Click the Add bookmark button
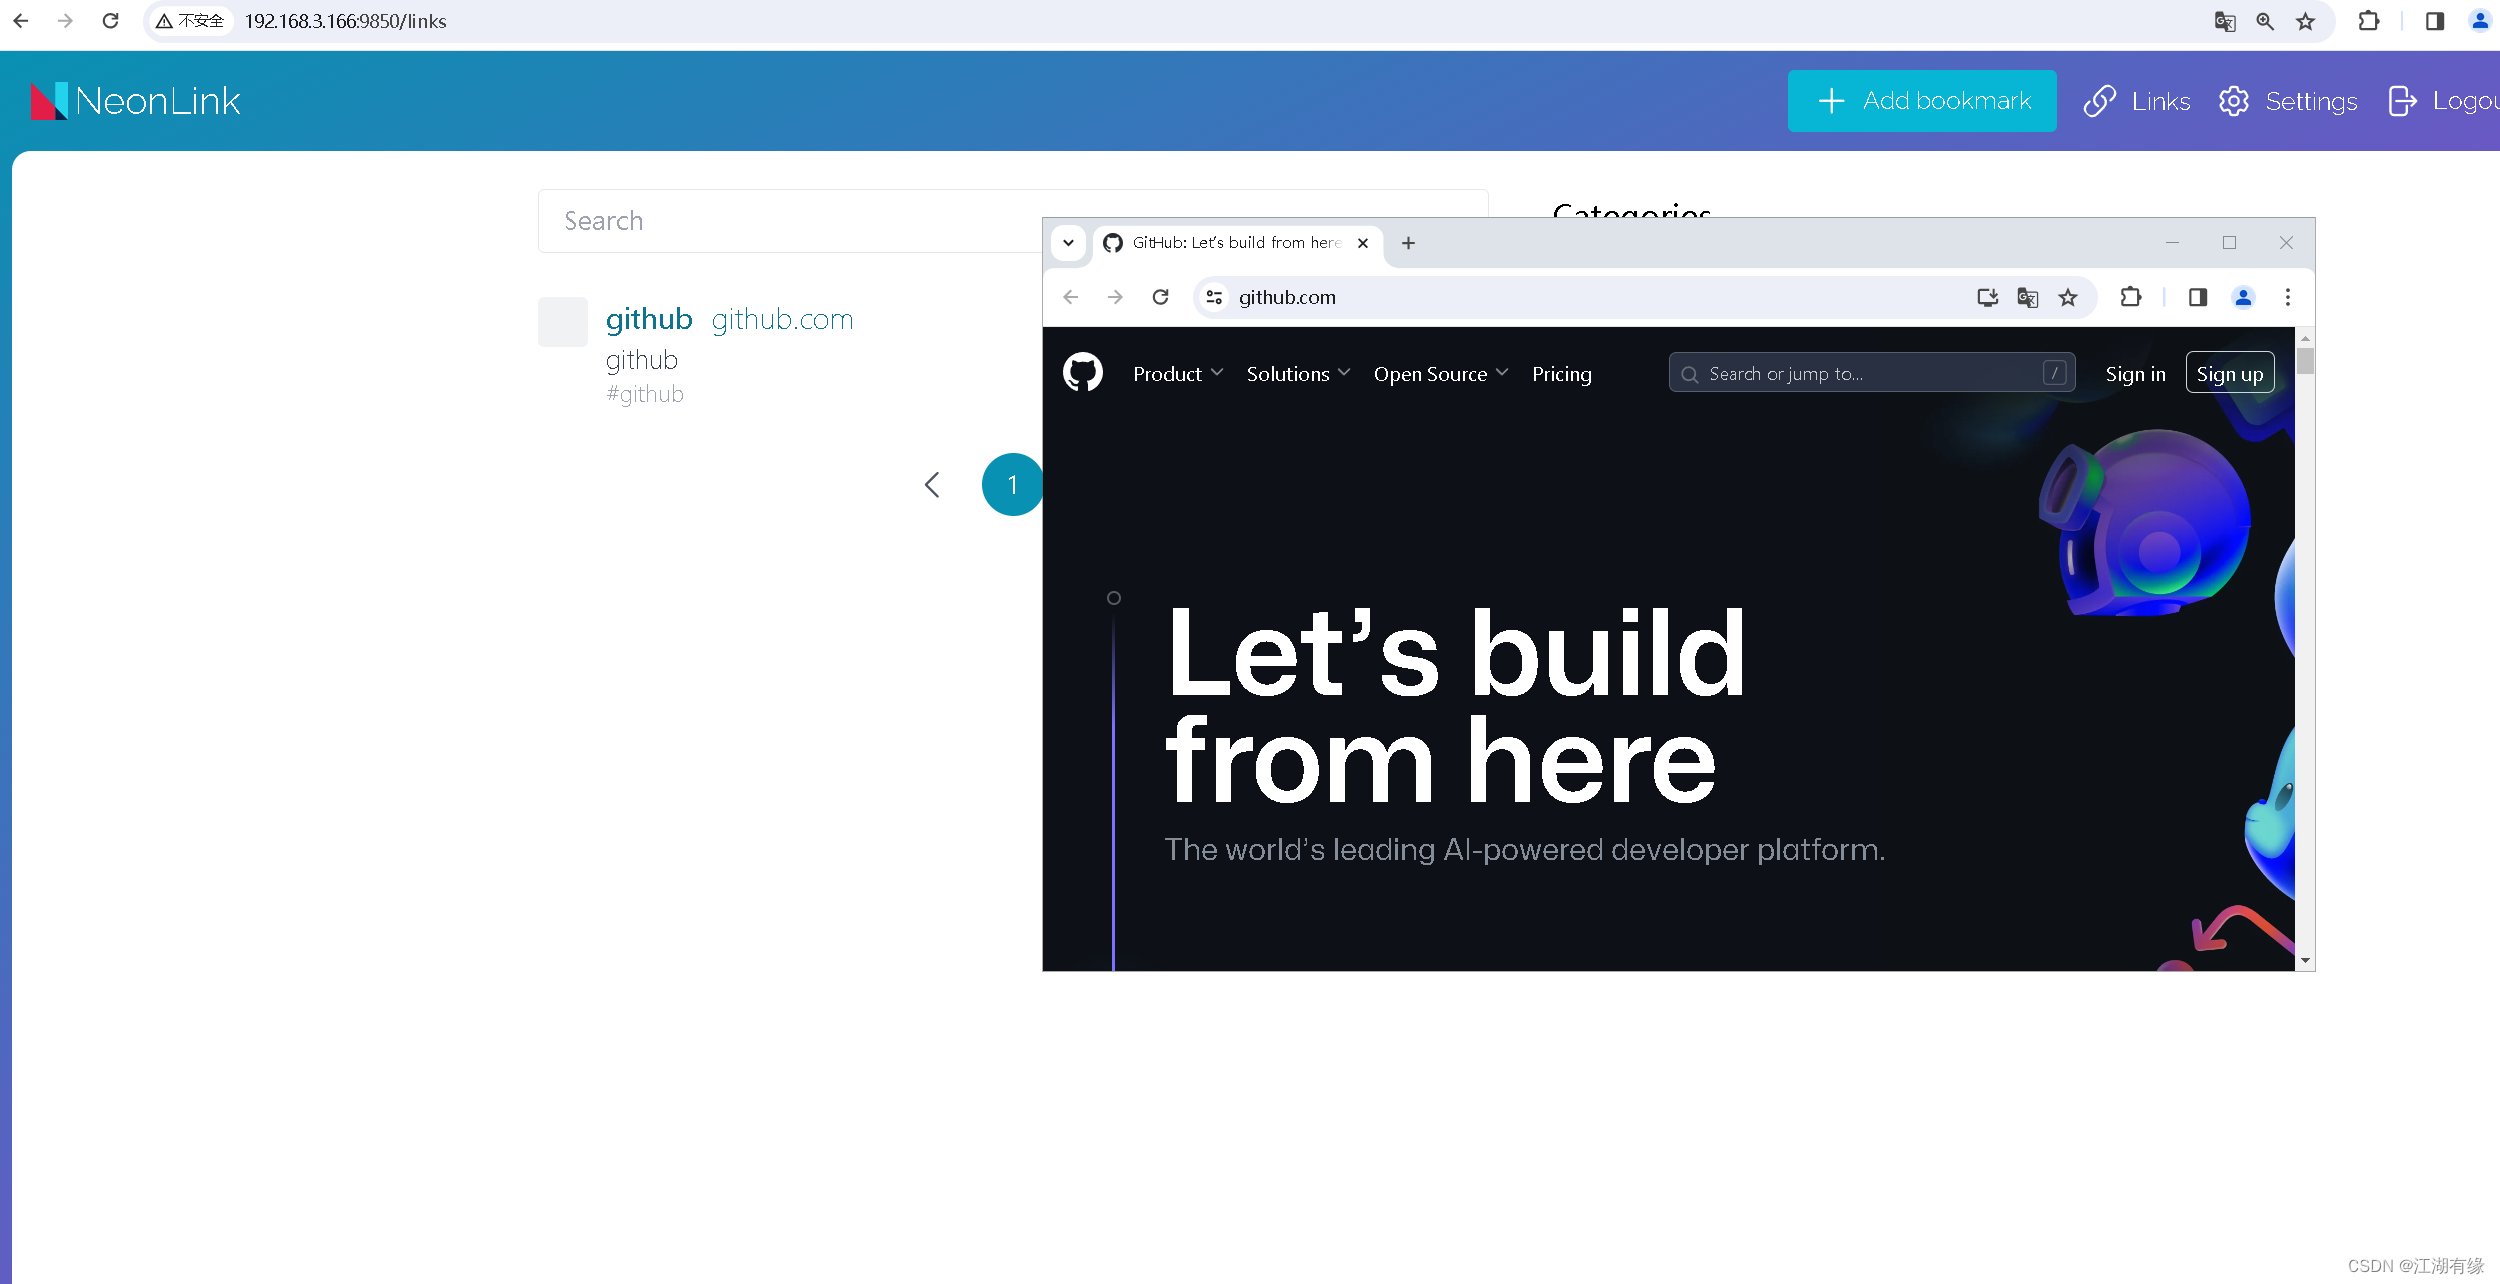The image size is (2500, 1284). [x=1921, y=101]
